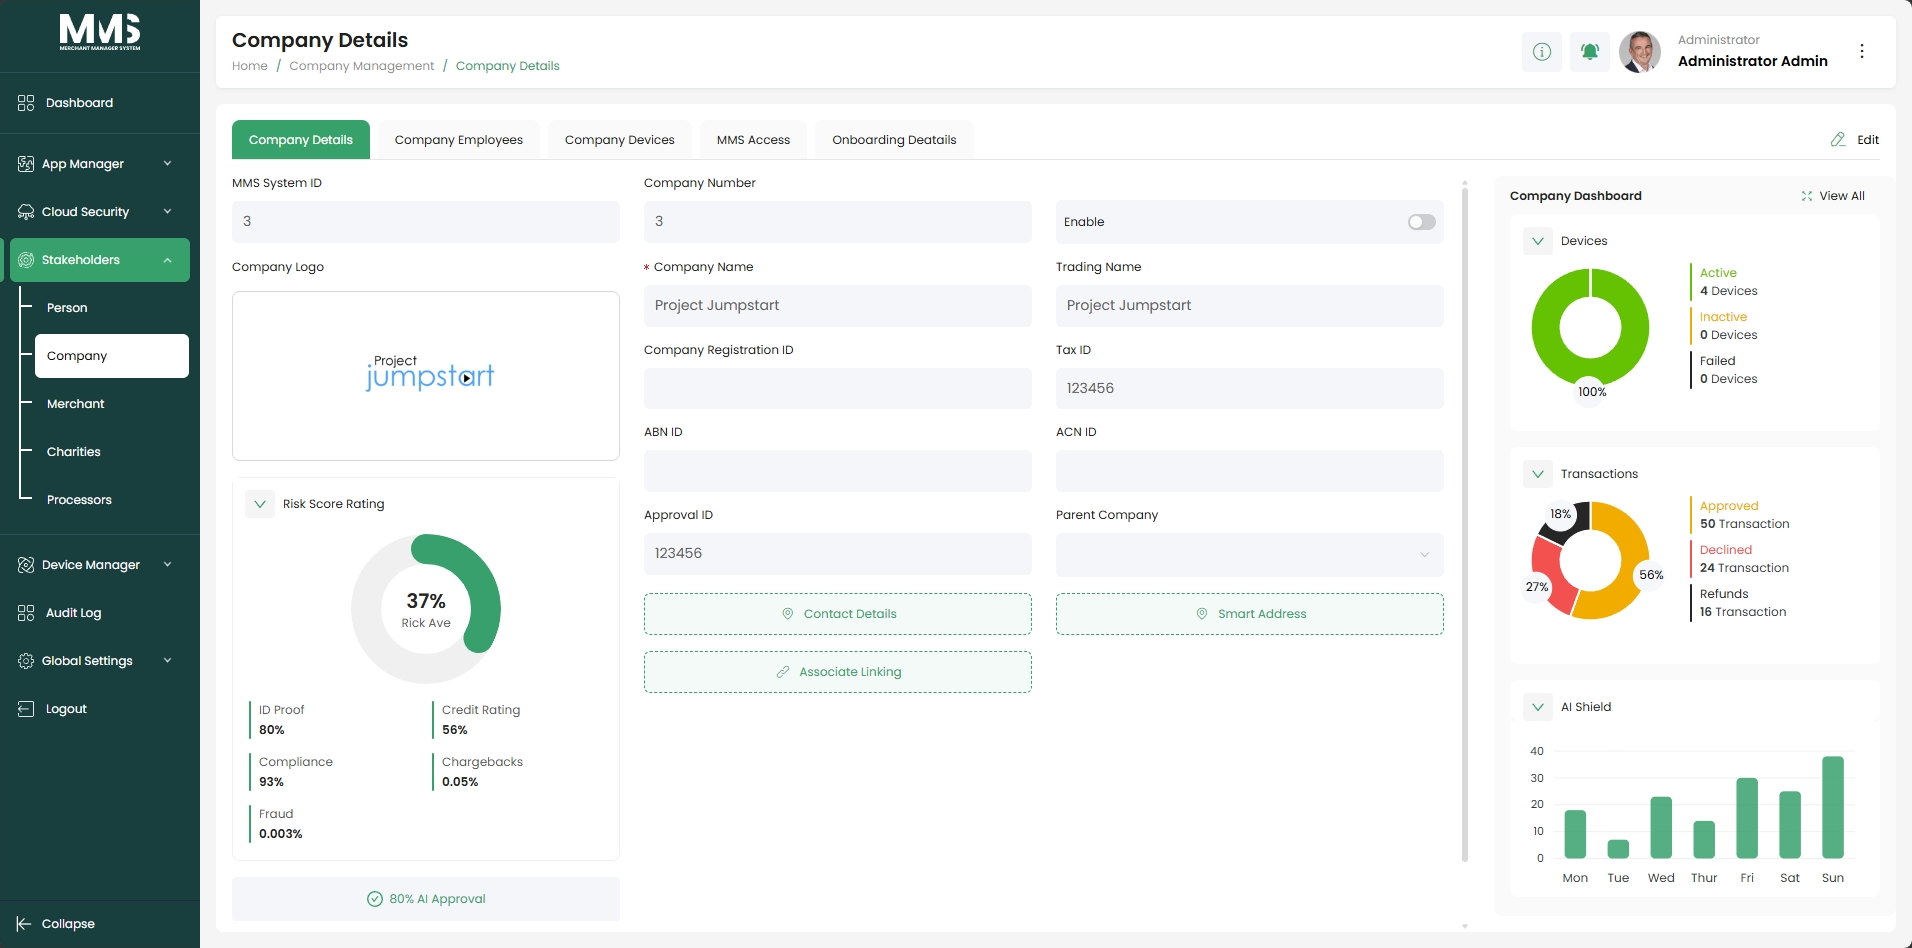Click the Collapse sidebar arrow icon
Viewport: 1912px width, 948px height.
coord(24,924)
